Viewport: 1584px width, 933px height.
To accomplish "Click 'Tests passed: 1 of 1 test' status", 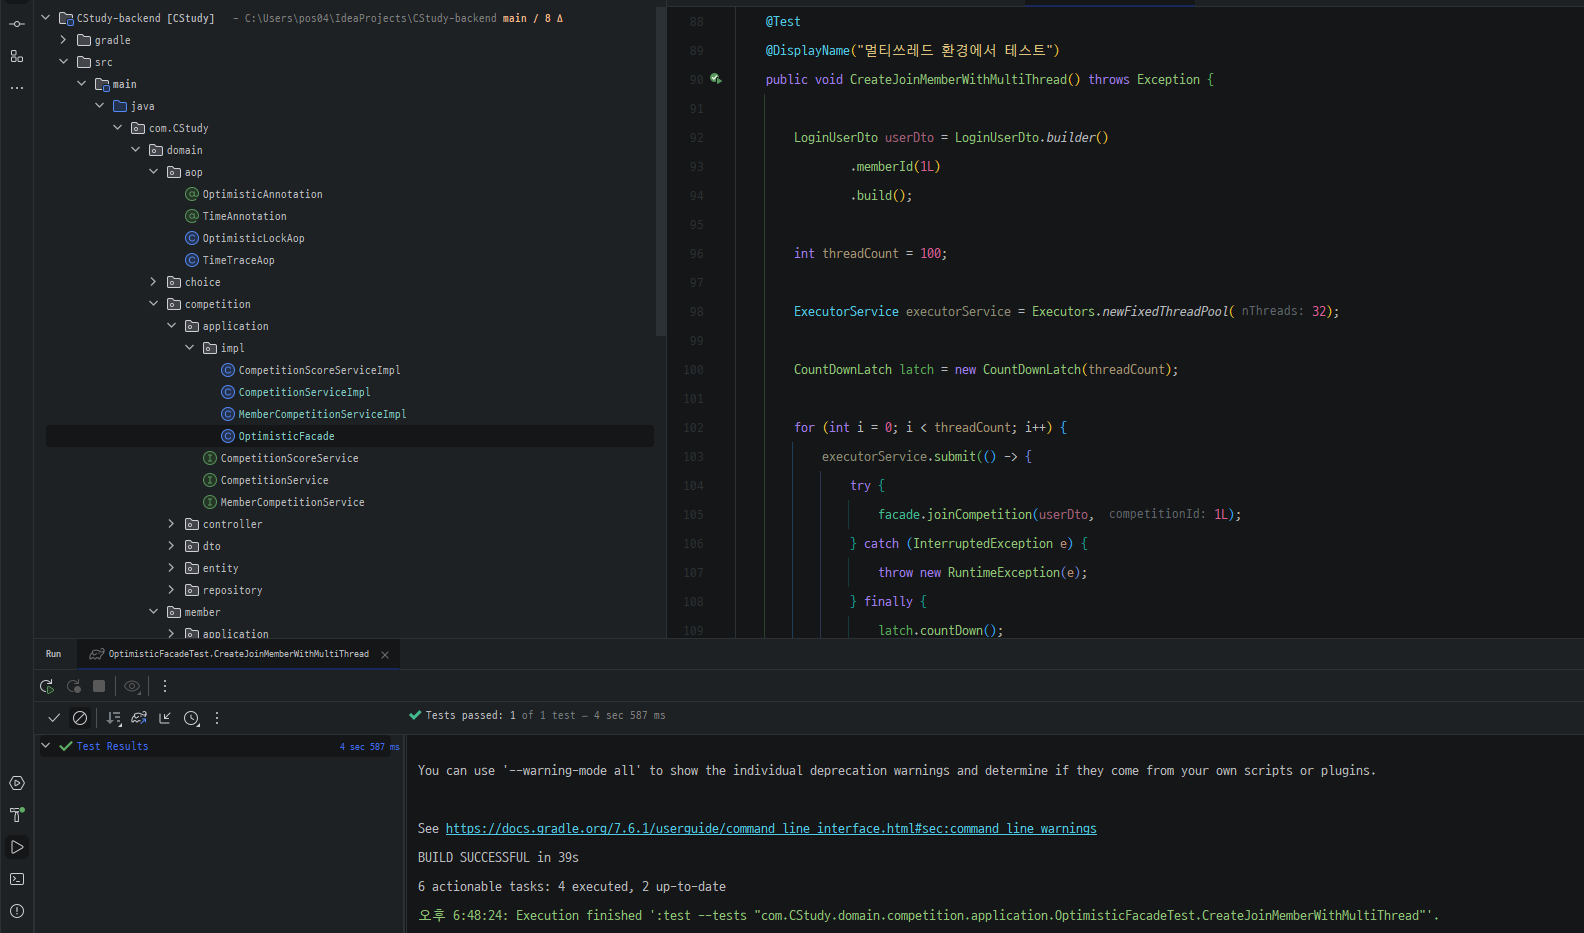I will (537, 716).
